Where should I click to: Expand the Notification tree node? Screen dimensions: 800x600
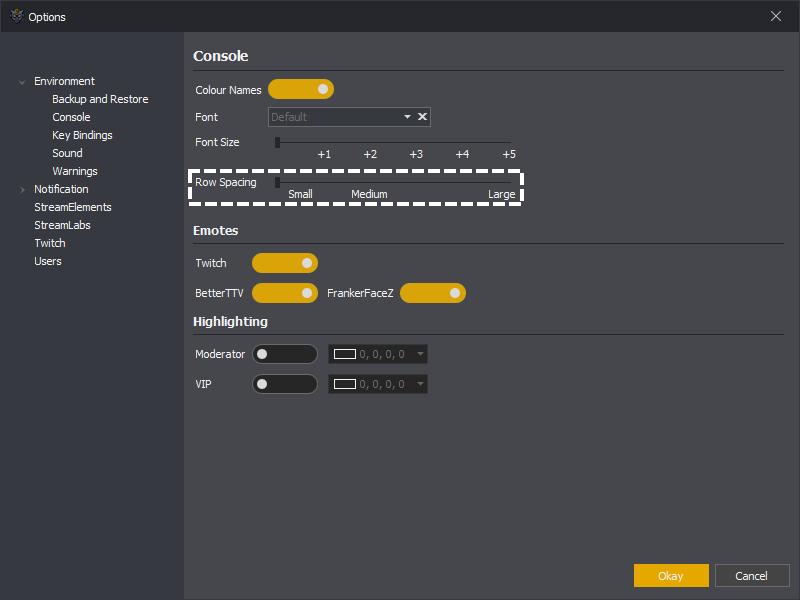pos(22,190)
